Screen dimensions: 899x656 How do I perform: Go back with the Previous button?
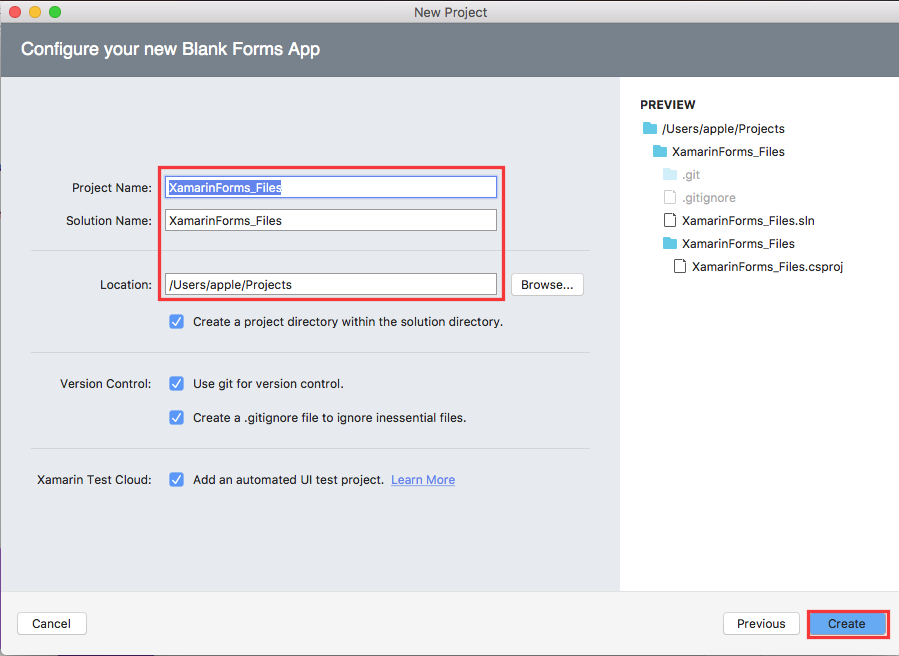click(x=761, y=624)
